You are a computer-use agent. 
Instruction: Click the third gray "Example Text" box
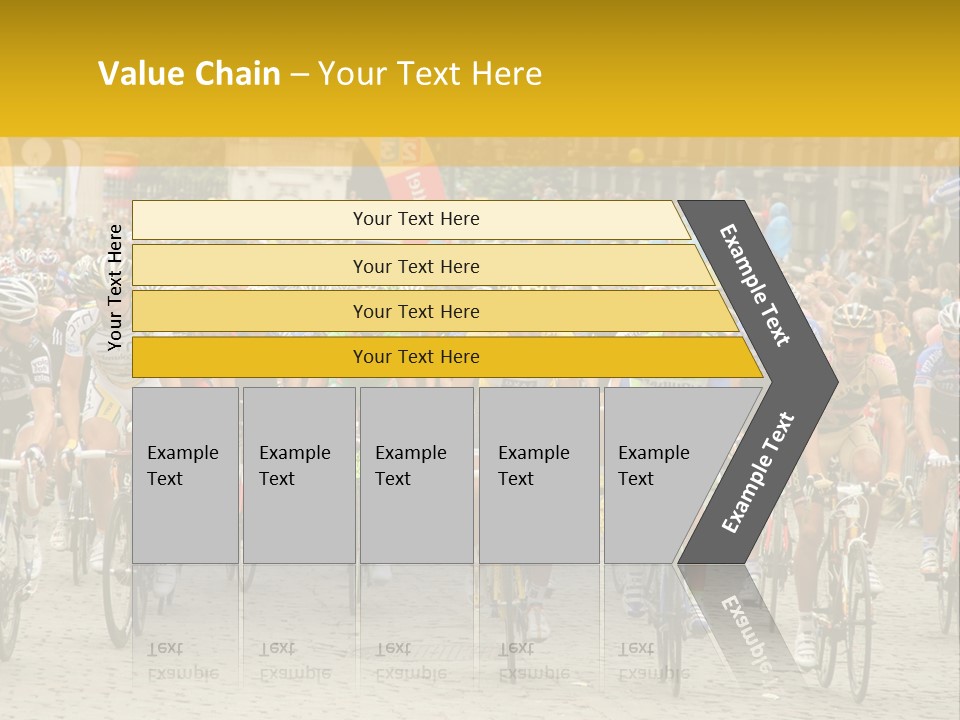pos(415,474)
